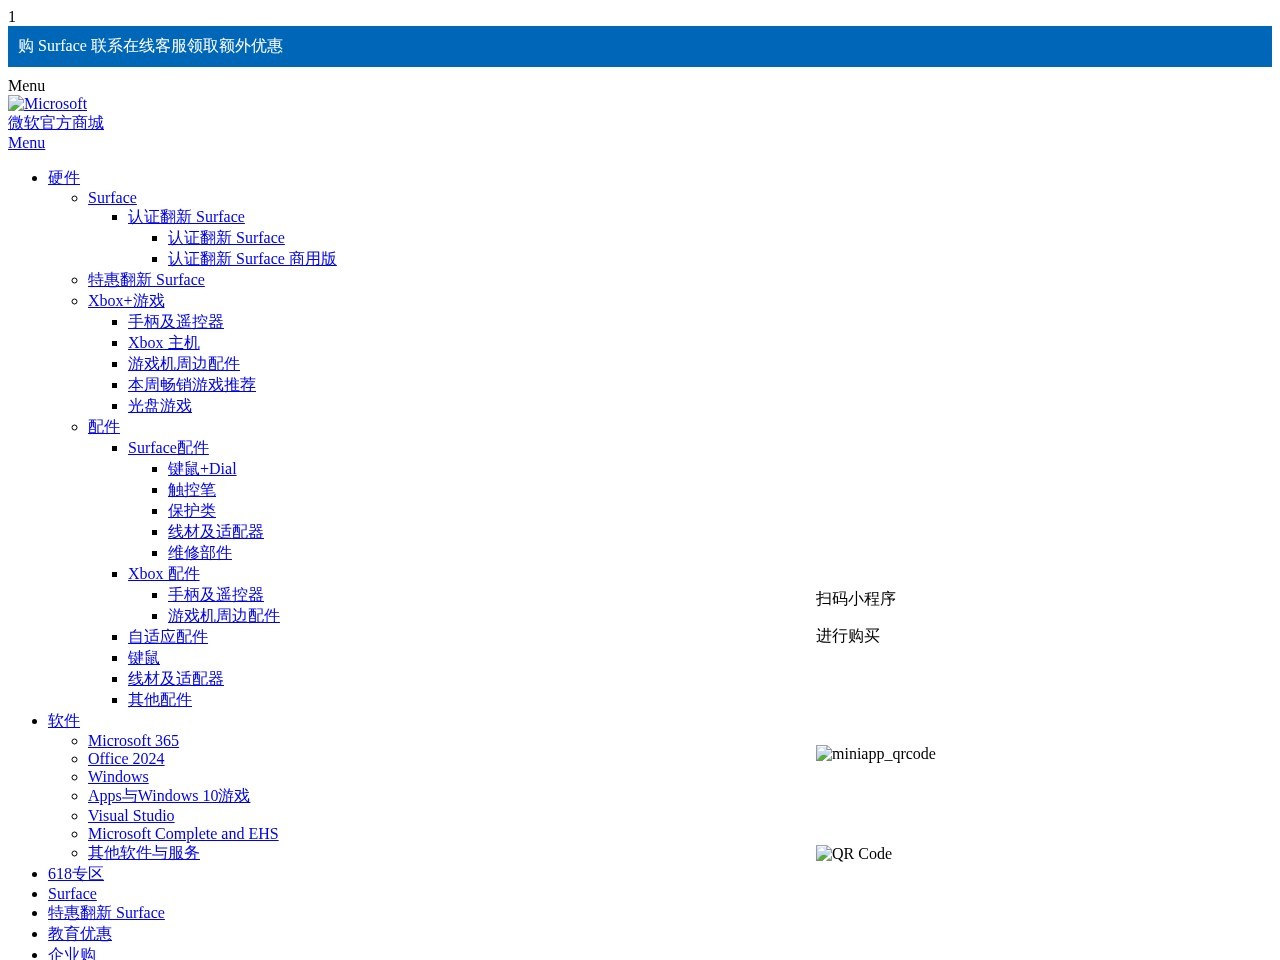Open 本周畅销游戏推荐 link
The width and height of the screenshot is (1280, 960).
192,385
